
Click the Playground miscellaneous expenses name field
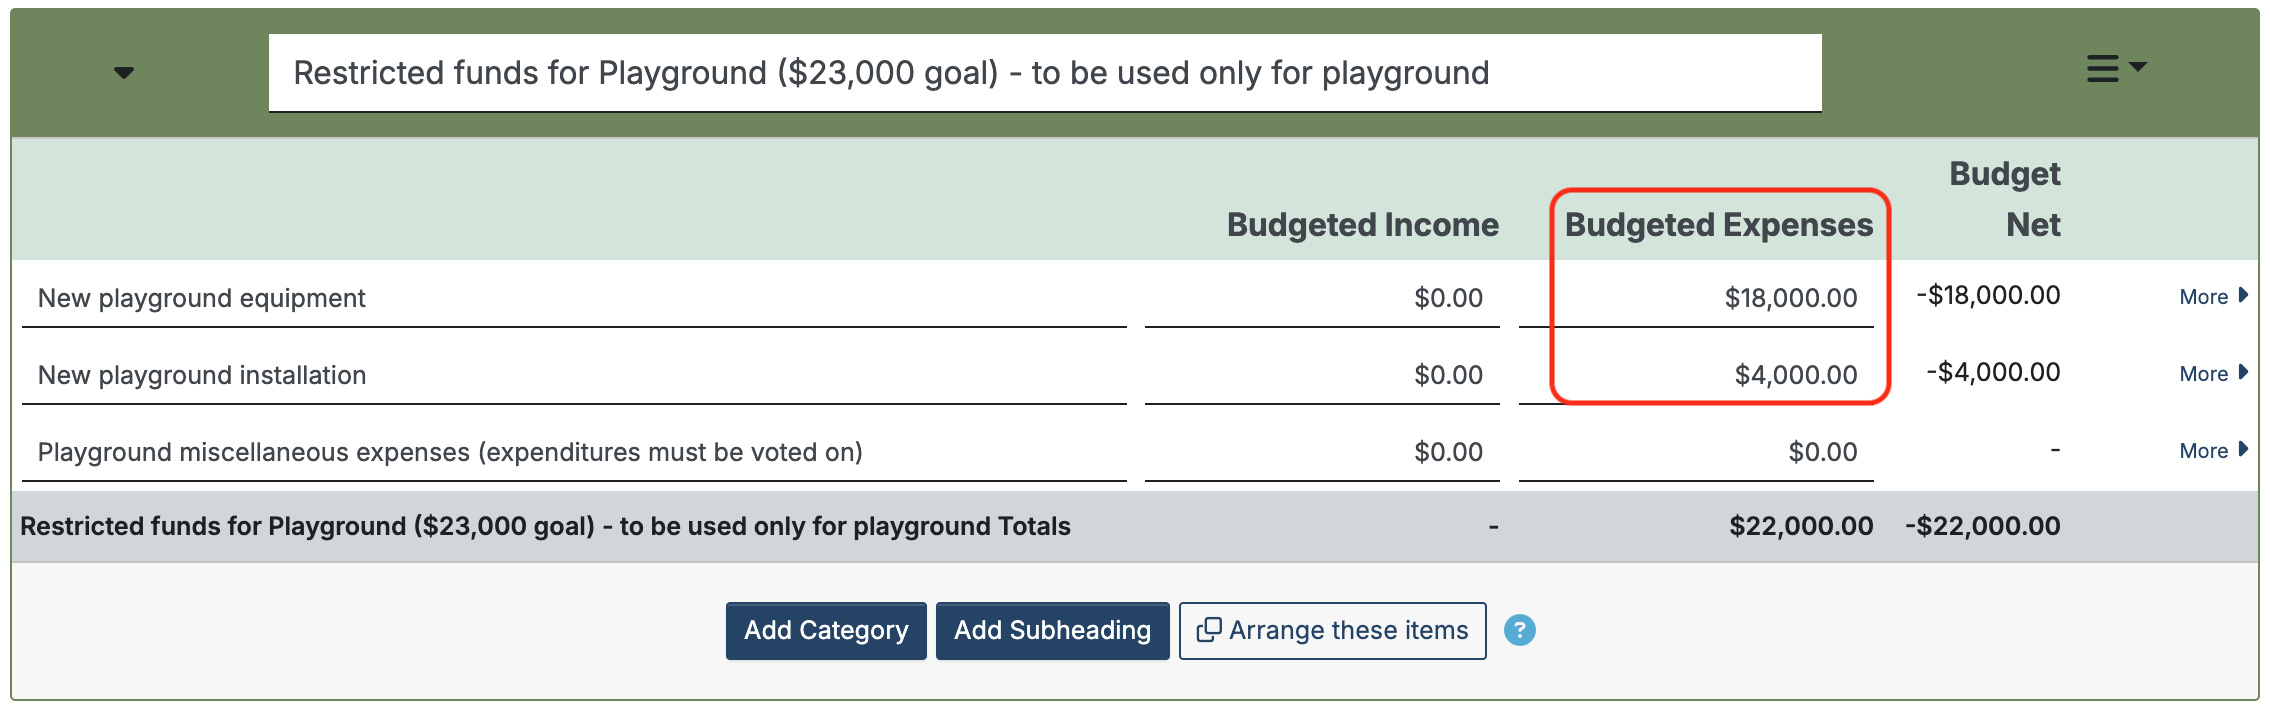(x=573, y=452)
